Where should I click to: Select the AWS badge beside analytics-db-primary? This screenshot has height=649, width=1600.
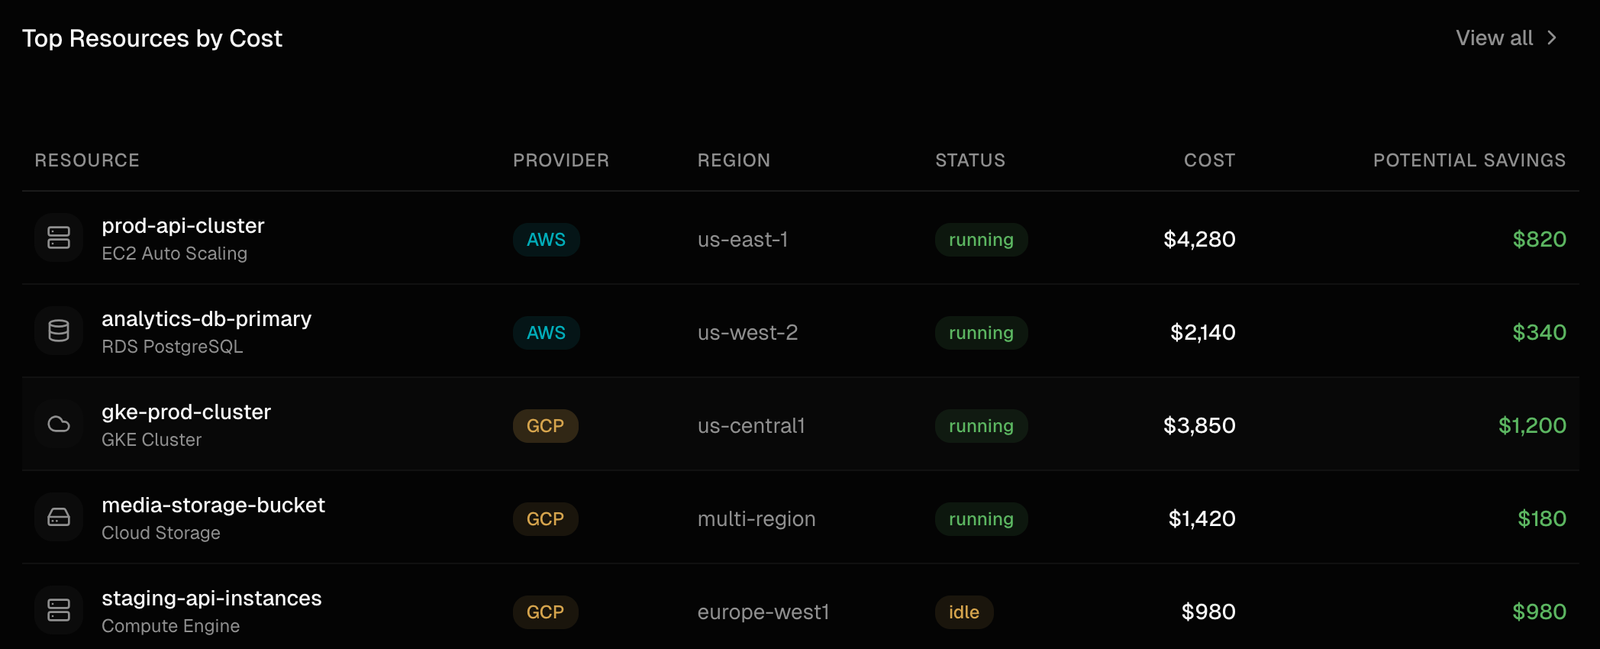[546, 332]
